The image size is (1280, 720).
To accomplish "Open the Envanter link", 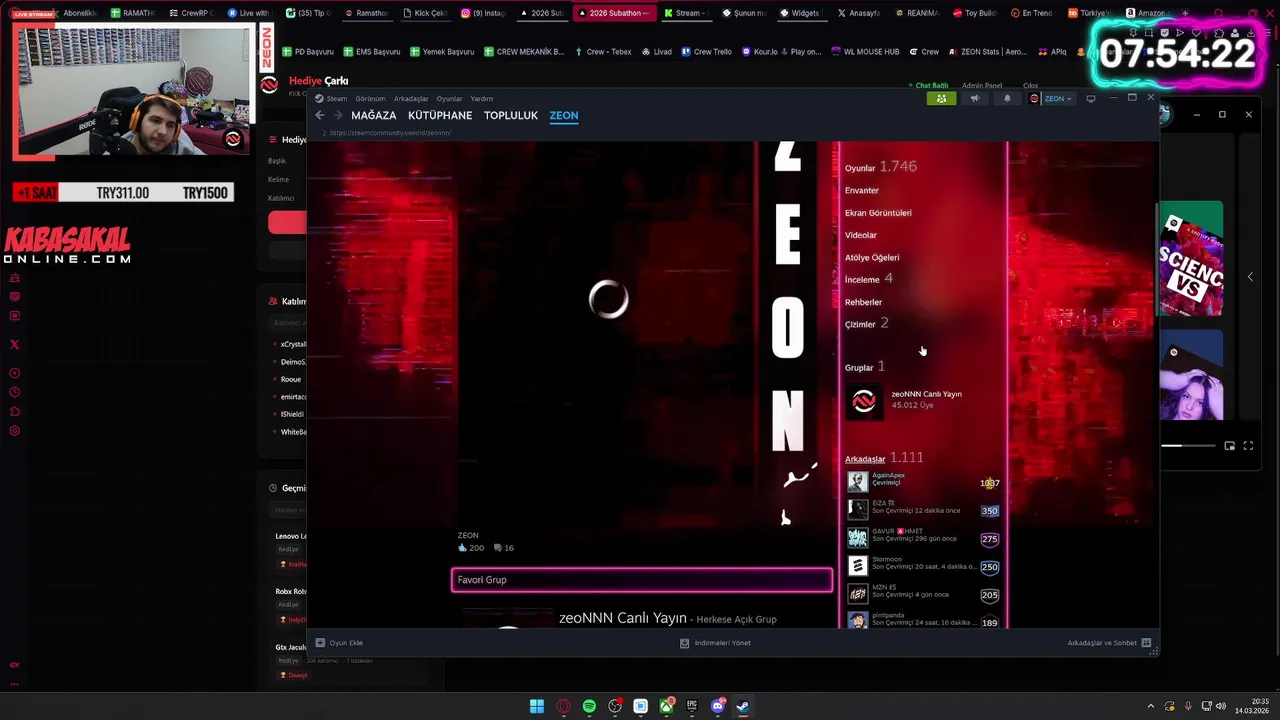I will [862, 190].
